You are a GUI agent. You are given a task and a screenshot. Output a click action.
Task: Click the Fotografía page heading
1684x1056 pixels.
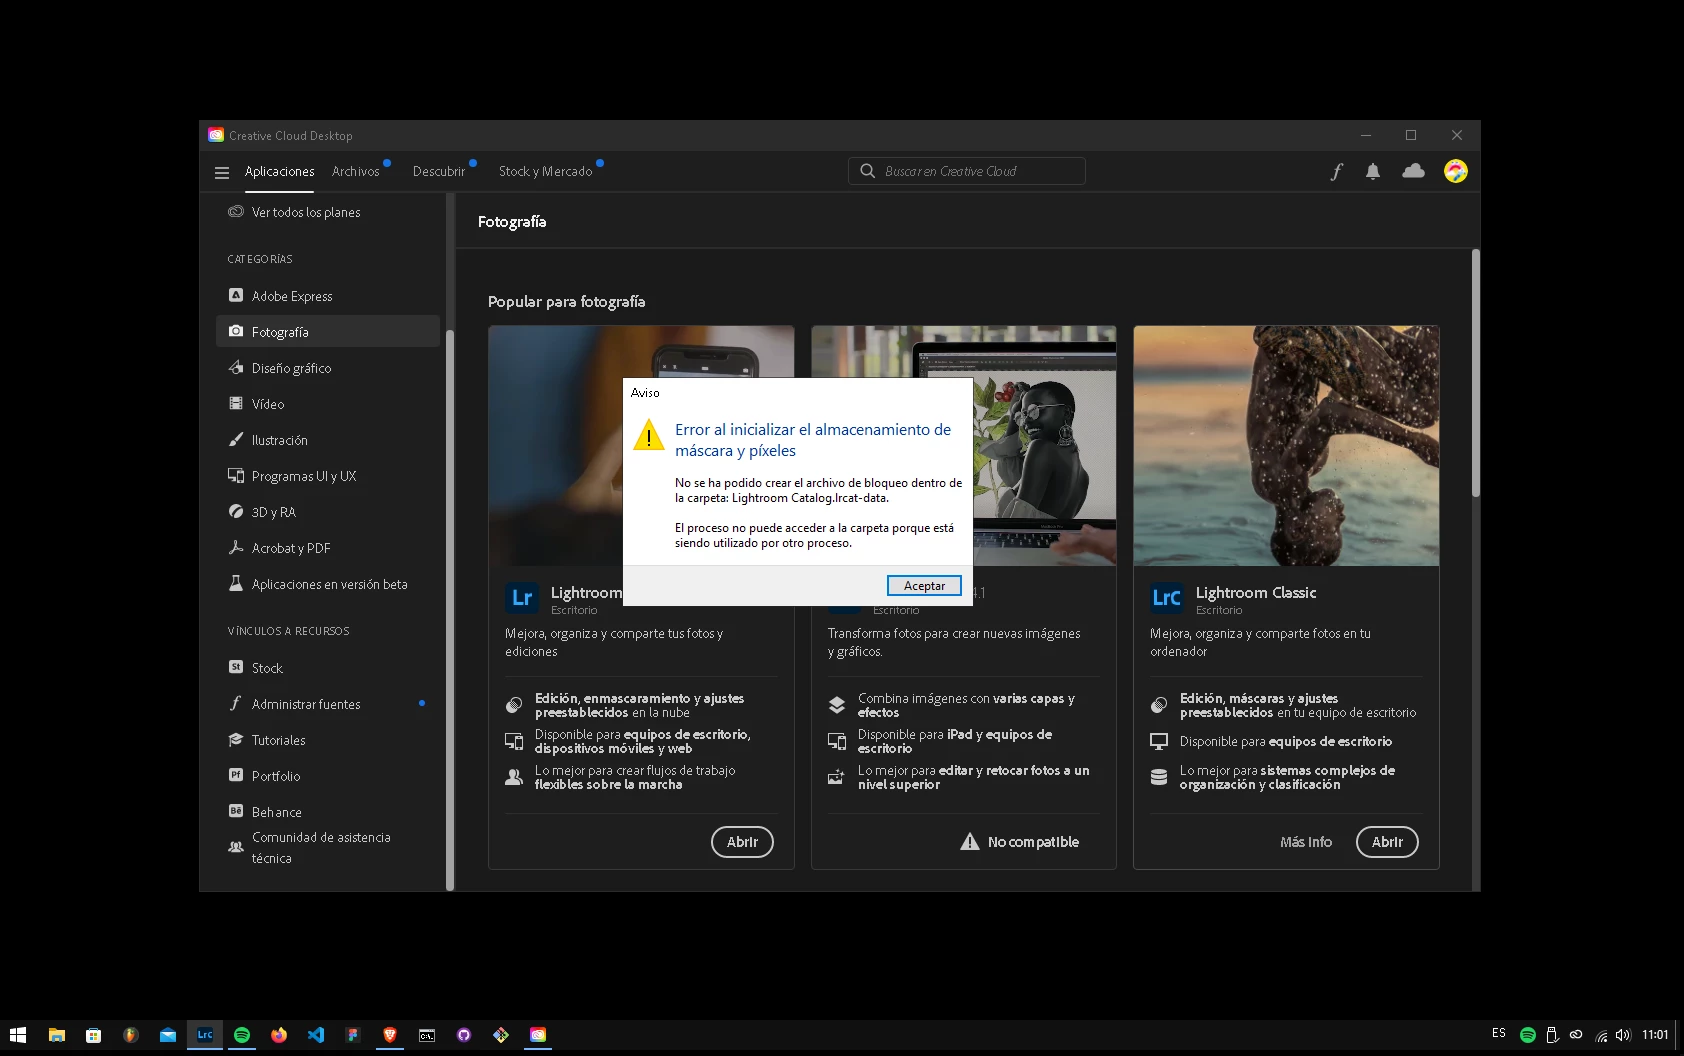[512, 222]
